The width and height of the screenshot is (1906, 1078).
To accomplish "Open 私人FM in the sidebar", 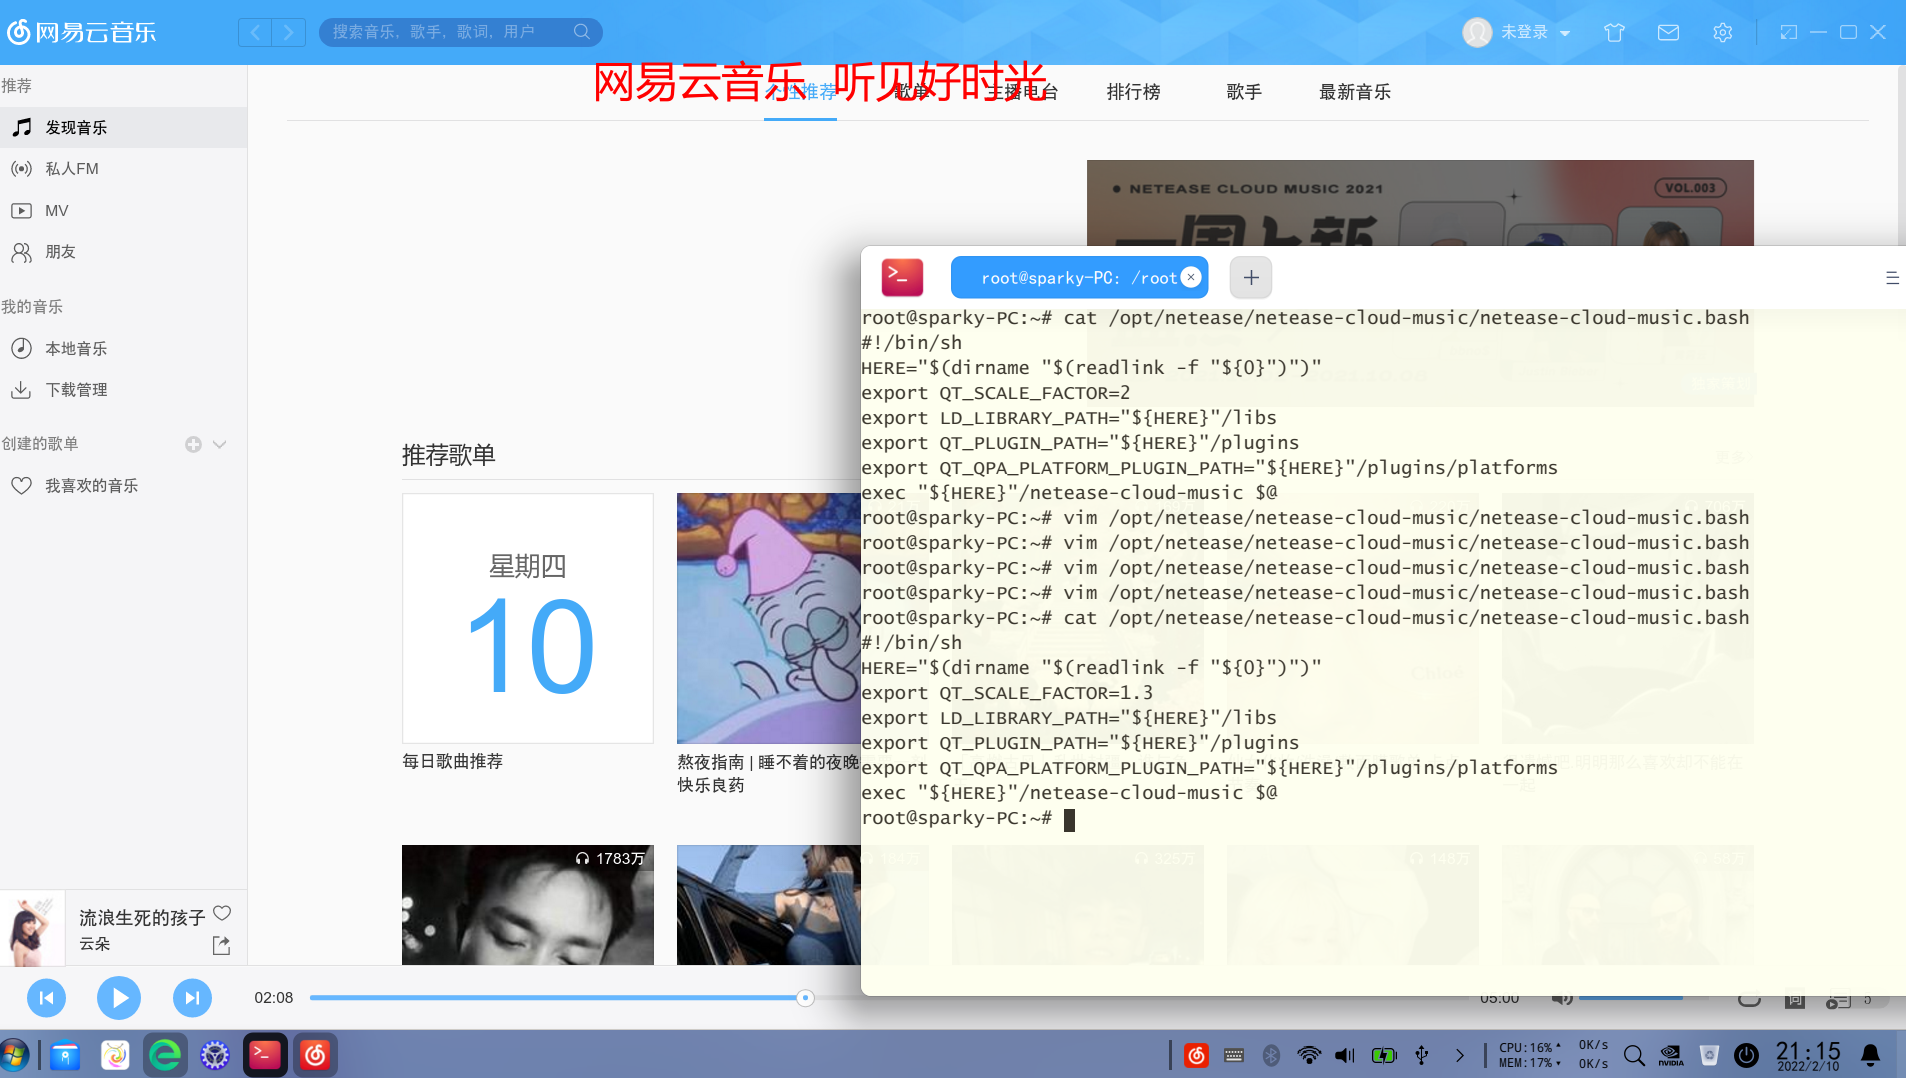I will (123, 169).
